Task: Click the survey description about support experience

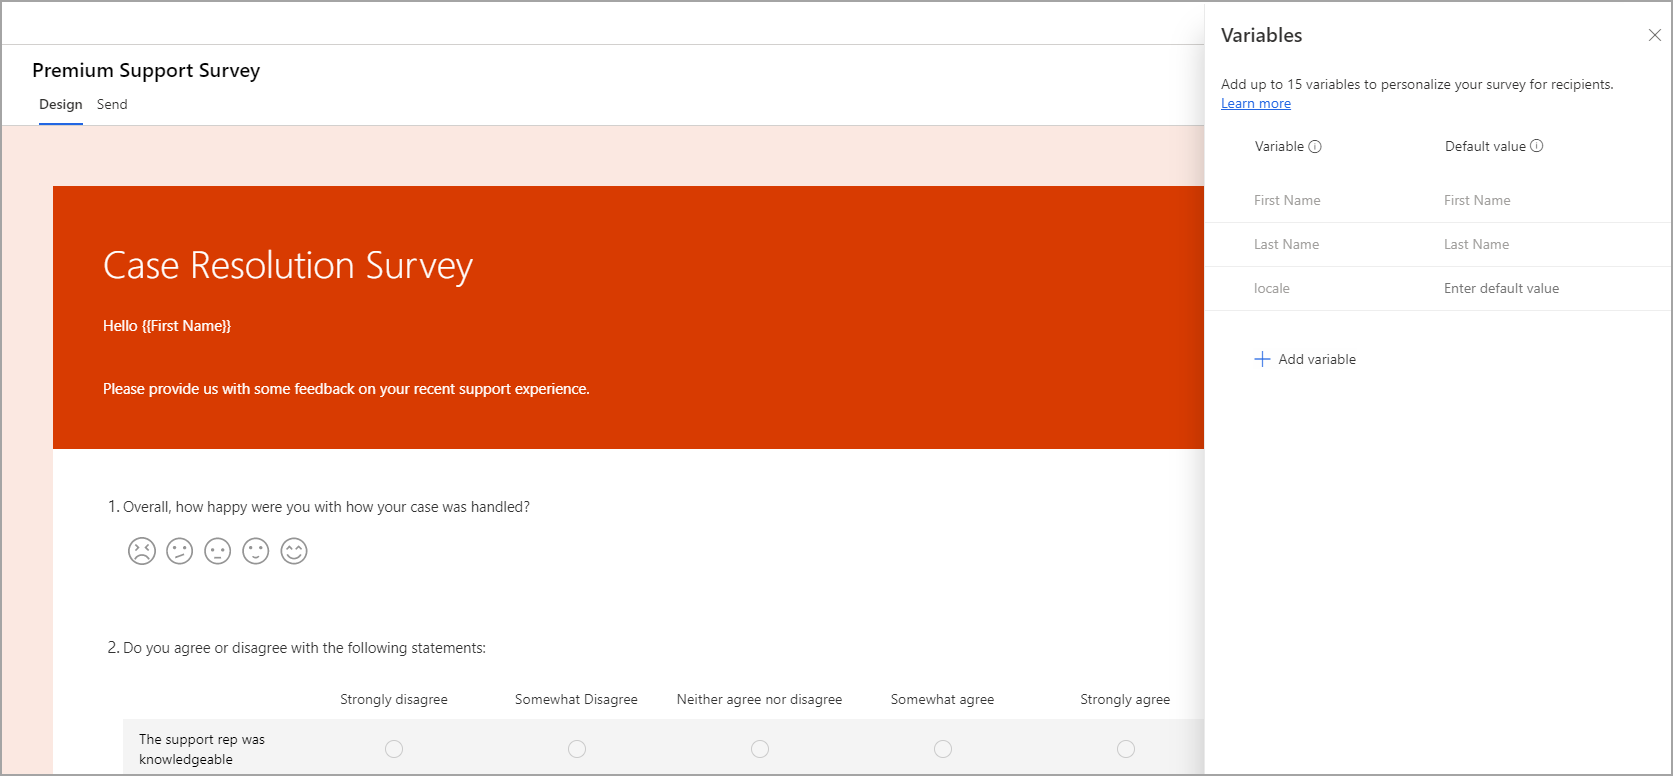Action: tap(346, 389)
